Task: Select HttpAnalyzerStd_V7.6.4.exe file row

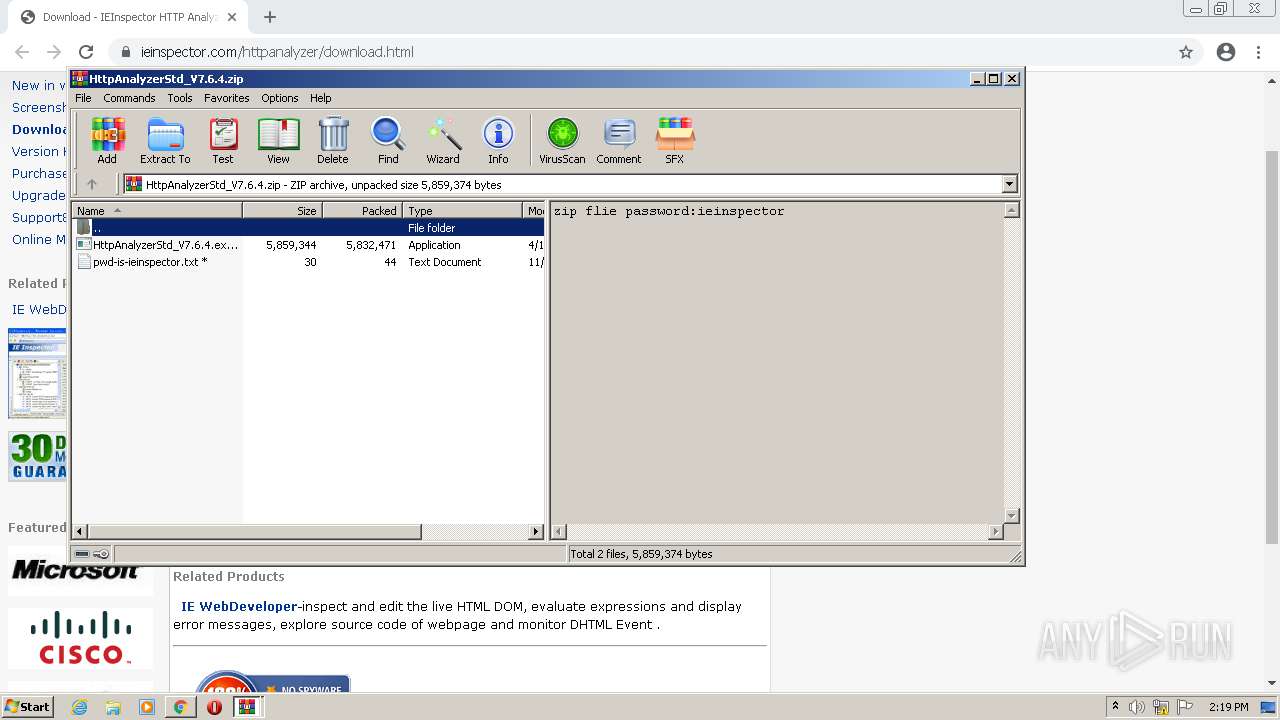Action: click(308, 245)
